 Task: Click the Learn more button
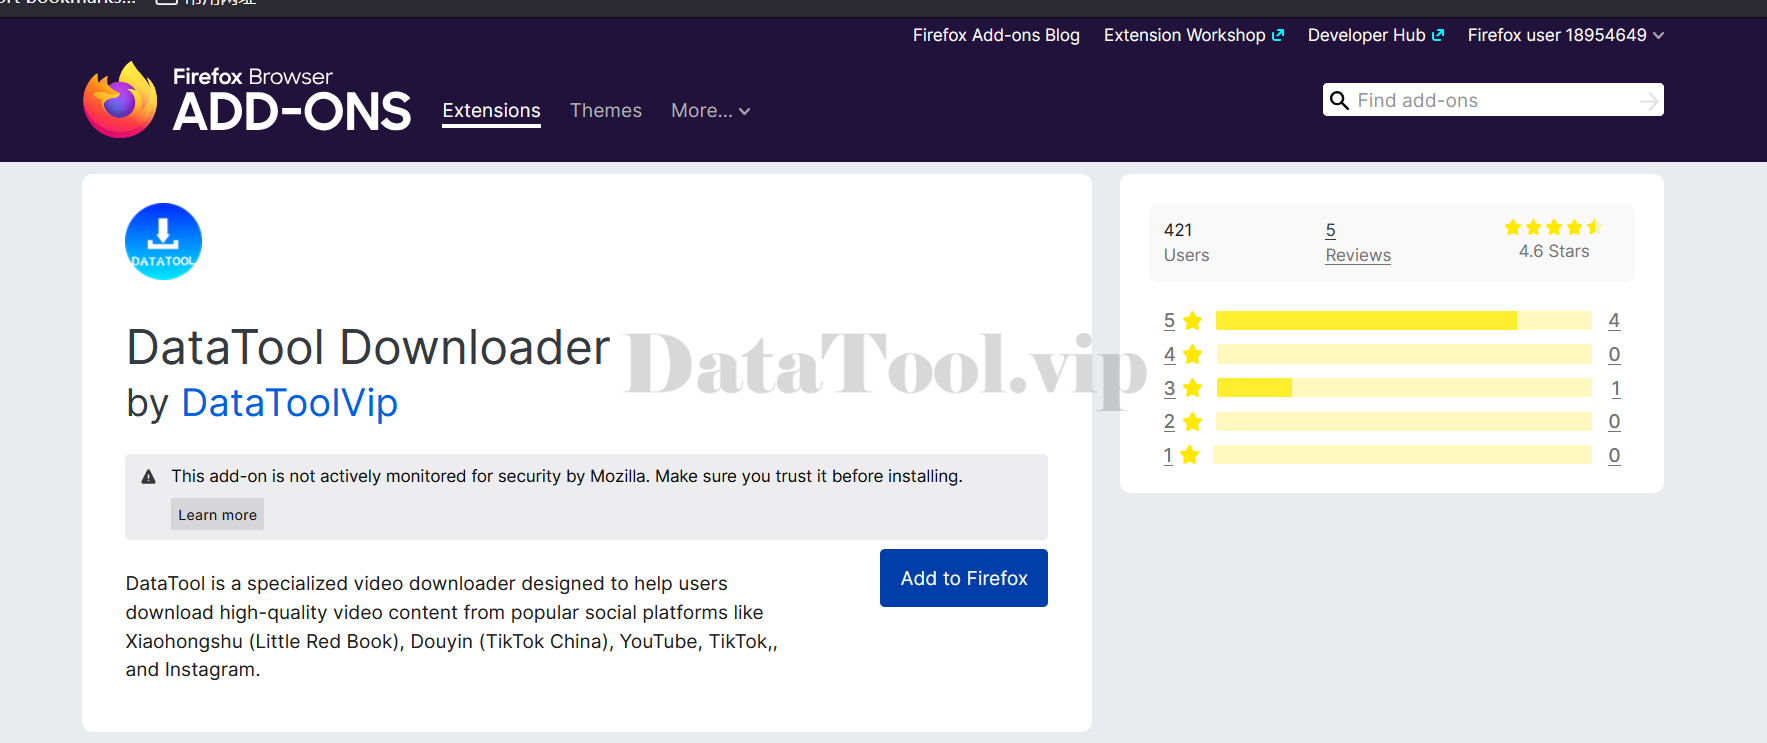pyautogui.click(x=217, y=515)
